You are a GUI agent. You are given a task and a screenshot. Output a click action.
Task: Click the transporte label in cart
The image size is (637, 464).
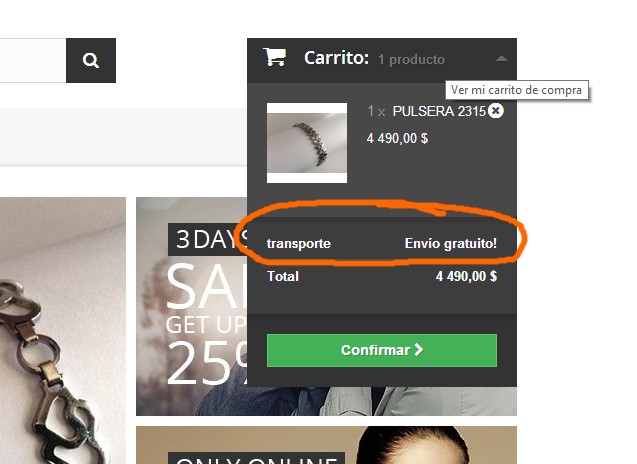[299, 243]
